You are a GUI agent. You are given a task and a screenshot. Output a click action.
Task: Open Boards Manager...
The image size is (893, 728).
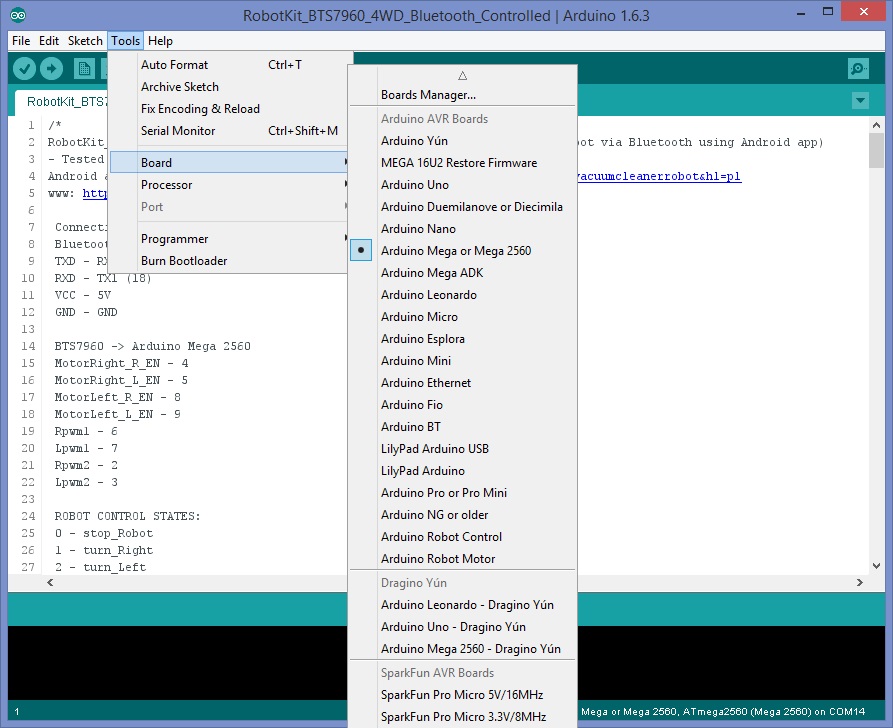click(x=462, y=95)
